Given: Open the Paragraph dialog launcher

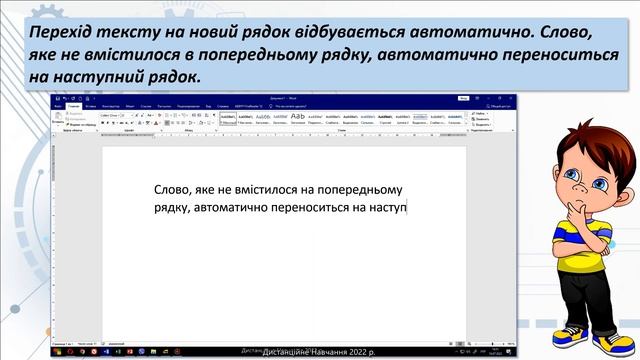Looking at the screenshot, I should [x=217, y=131].
